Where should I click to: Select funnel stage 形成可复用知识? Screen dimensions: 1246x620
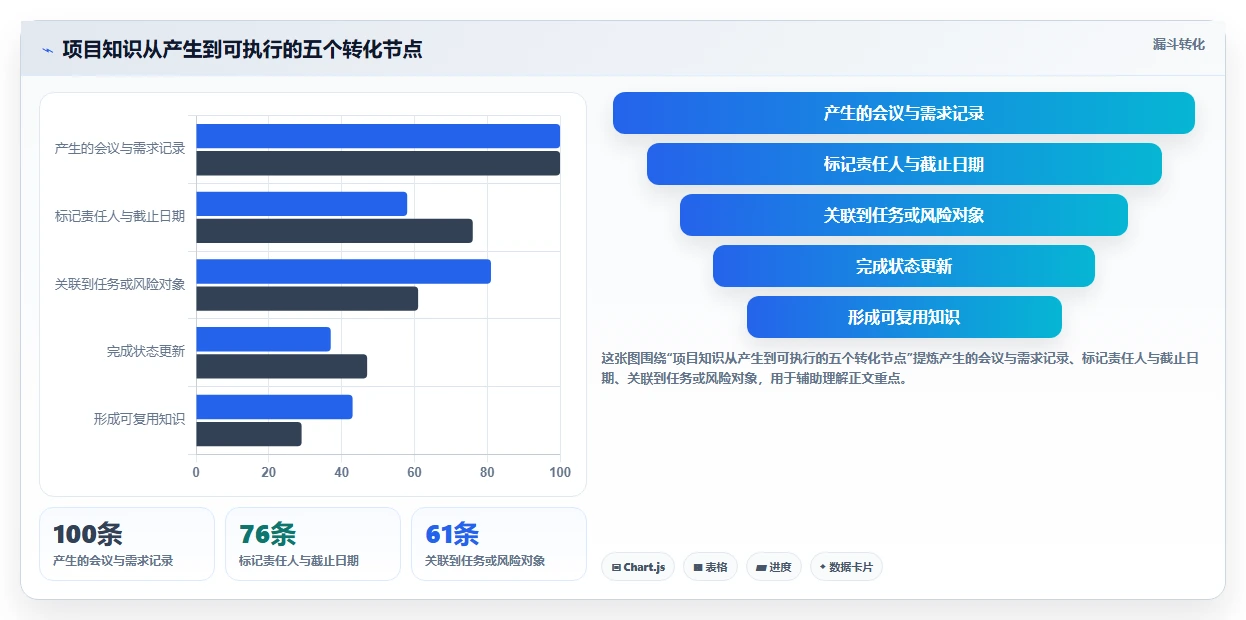pos(904,317)
